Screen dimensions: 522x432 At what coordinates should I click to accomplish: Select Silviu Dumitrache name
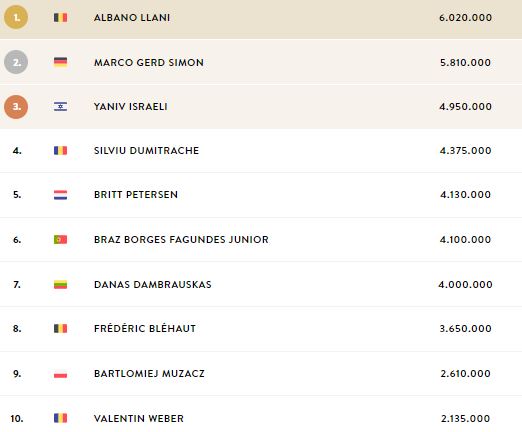click(146, 151)
